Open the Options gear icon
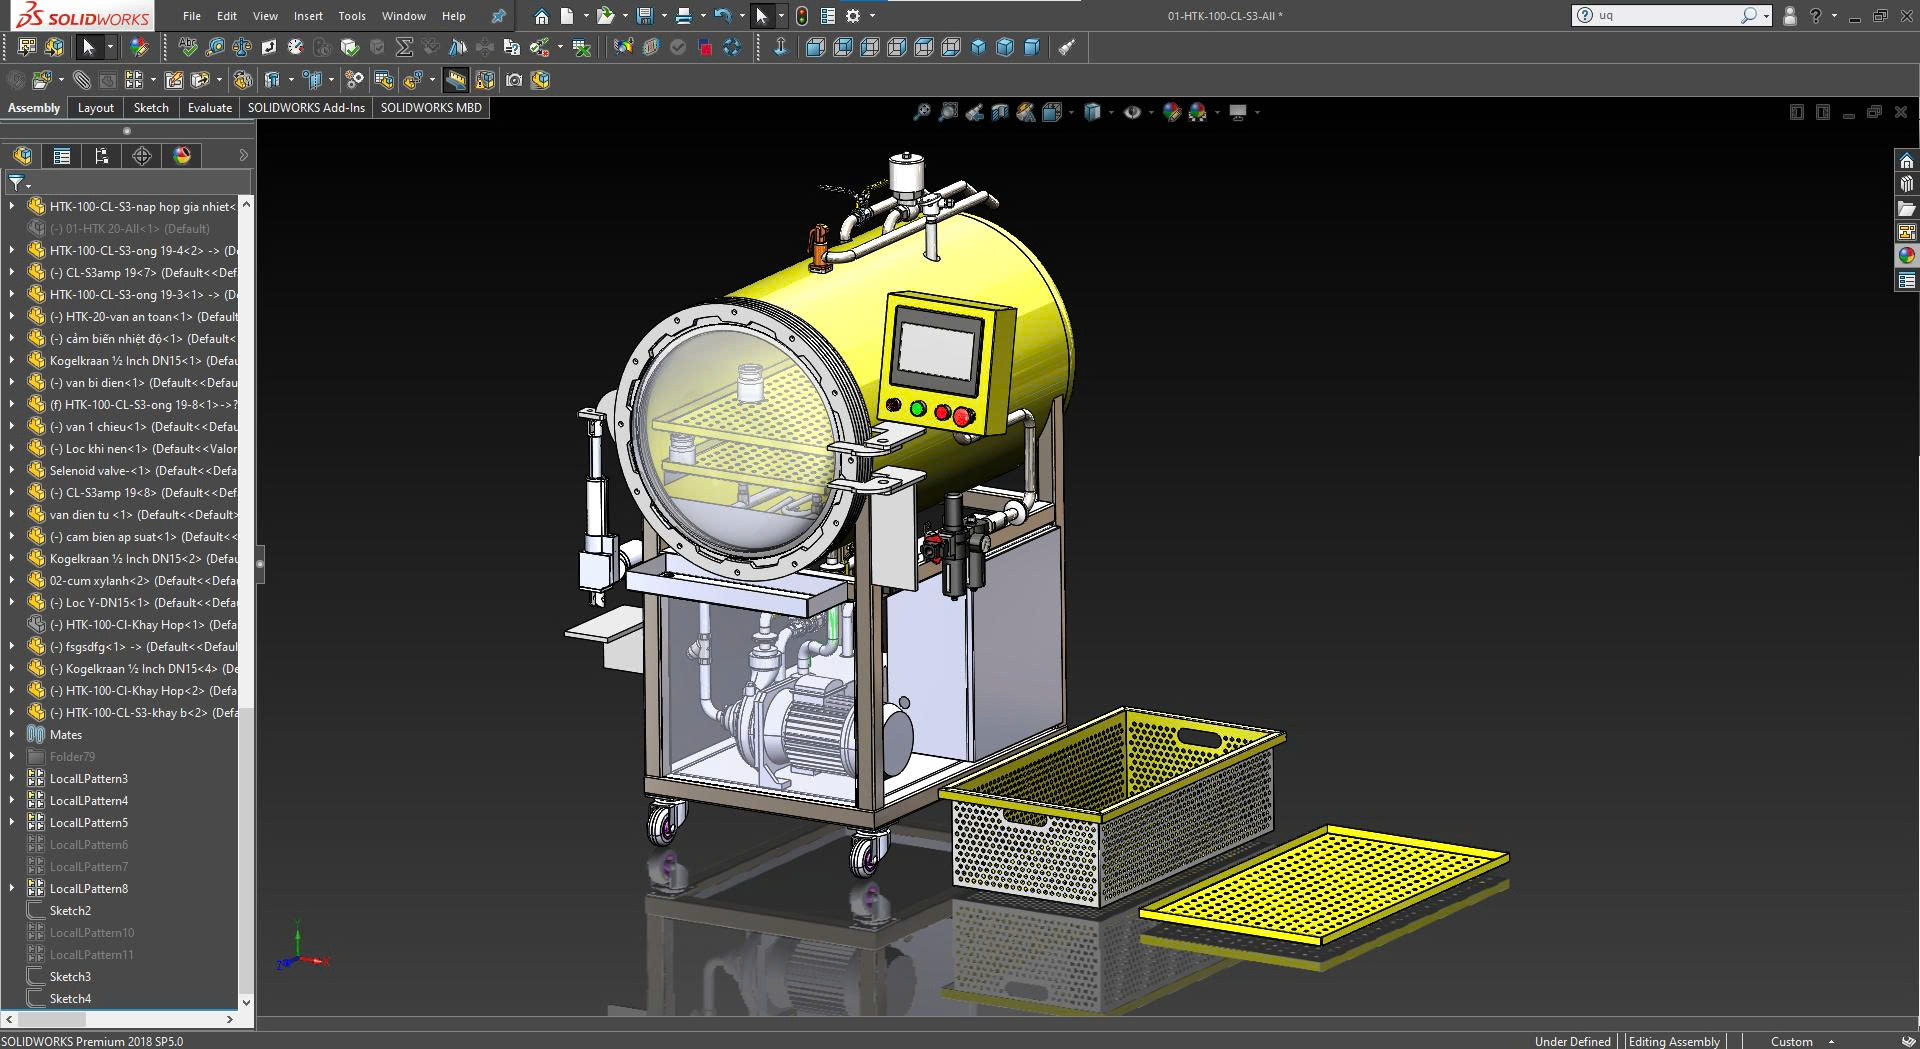 pyautogui.click(x=853, y=16)
